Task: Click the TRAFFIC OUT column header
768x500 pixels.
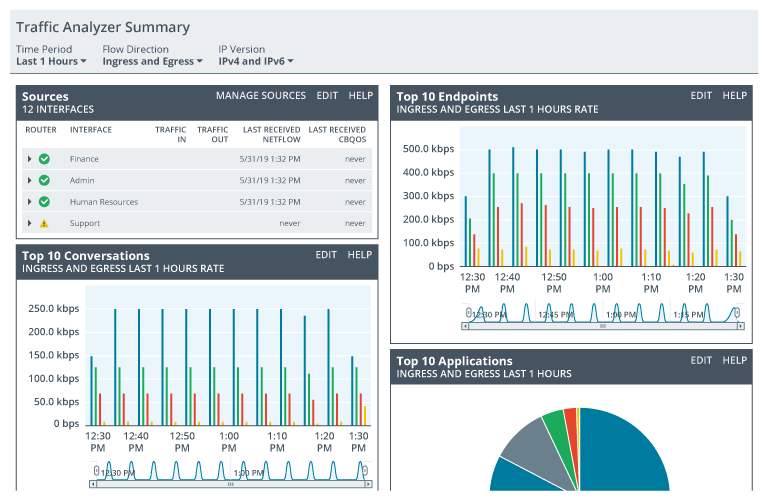Action: coord(213,134)
